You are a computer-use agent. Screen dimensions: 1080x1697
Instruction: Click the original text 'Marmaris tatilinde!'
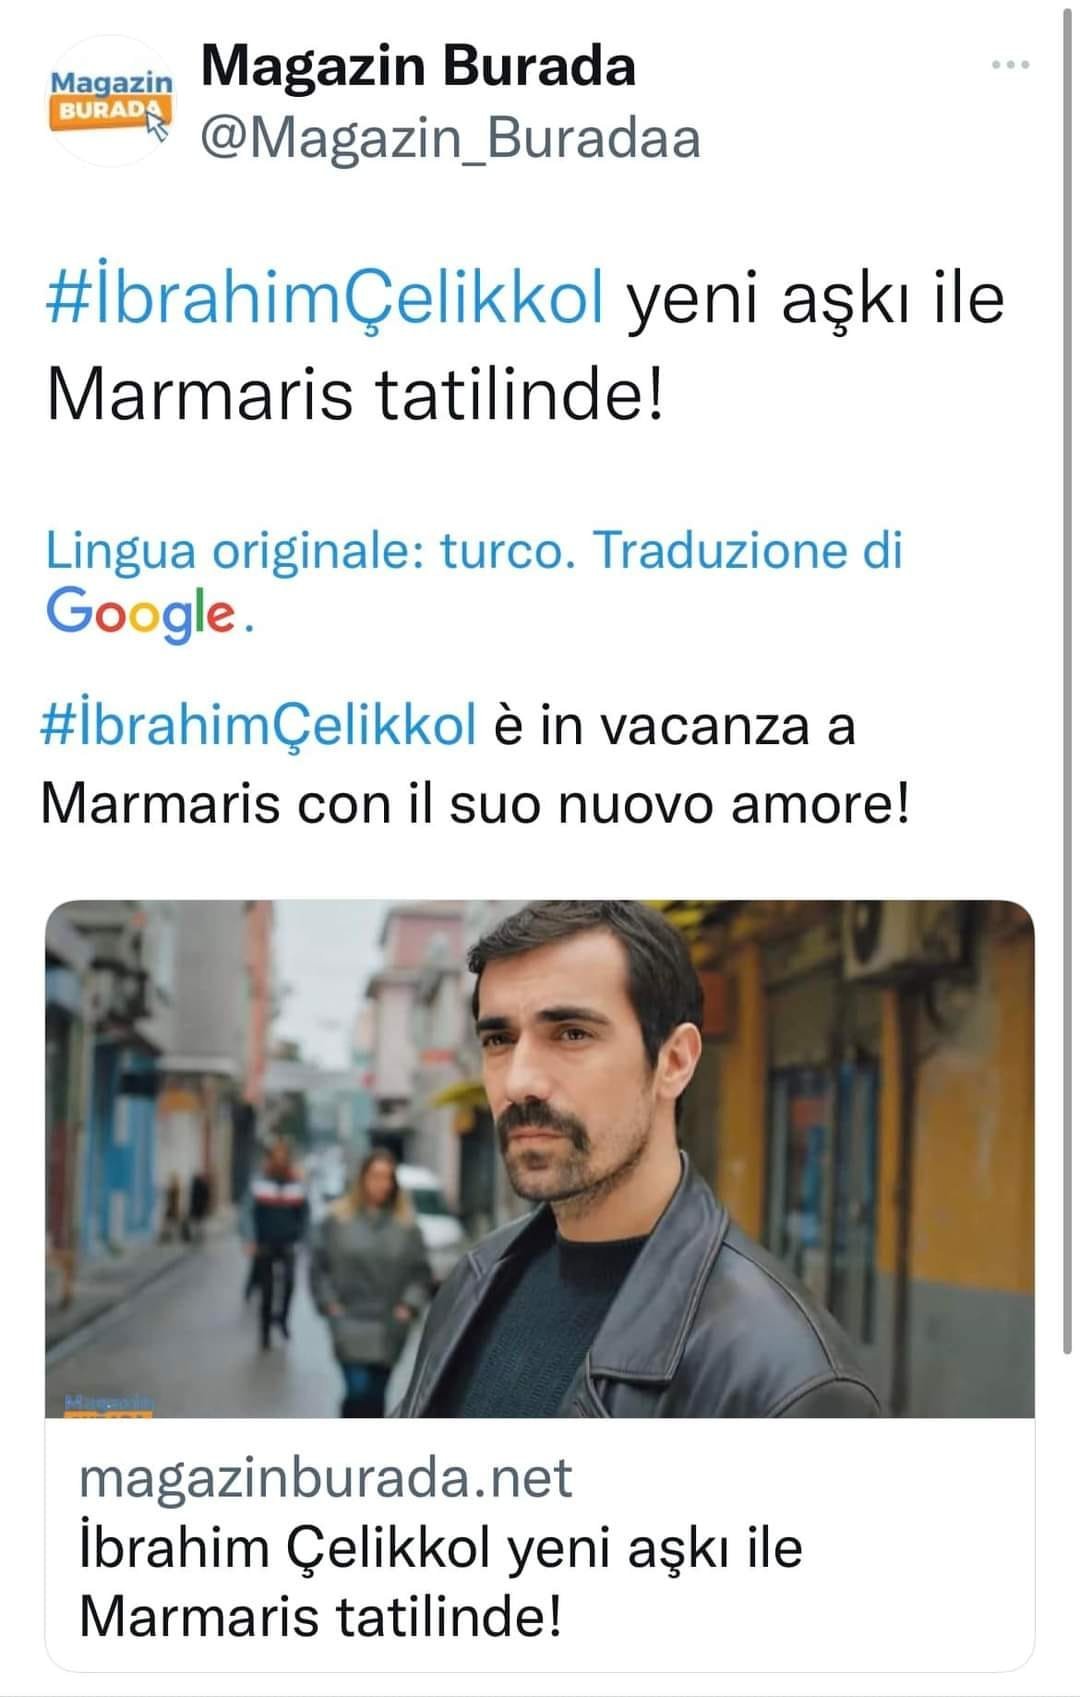coord(355,394)
